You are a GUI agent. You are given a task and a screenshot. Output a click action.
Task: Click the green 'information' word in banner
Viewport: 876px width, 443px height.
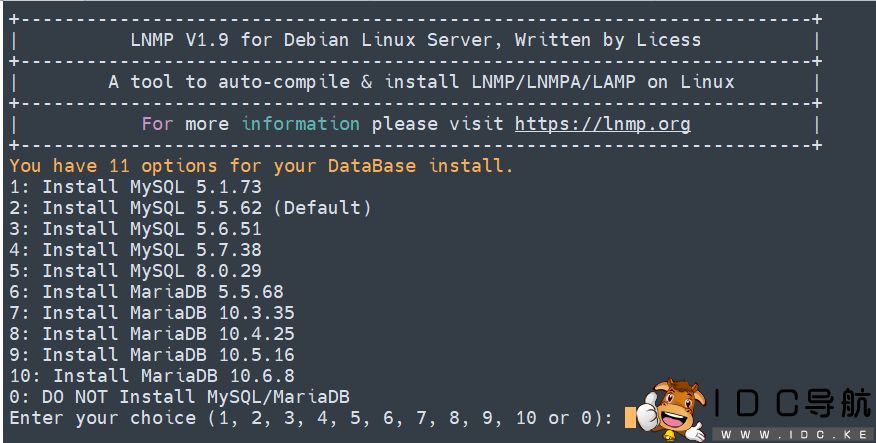click(x=300, y=125)
